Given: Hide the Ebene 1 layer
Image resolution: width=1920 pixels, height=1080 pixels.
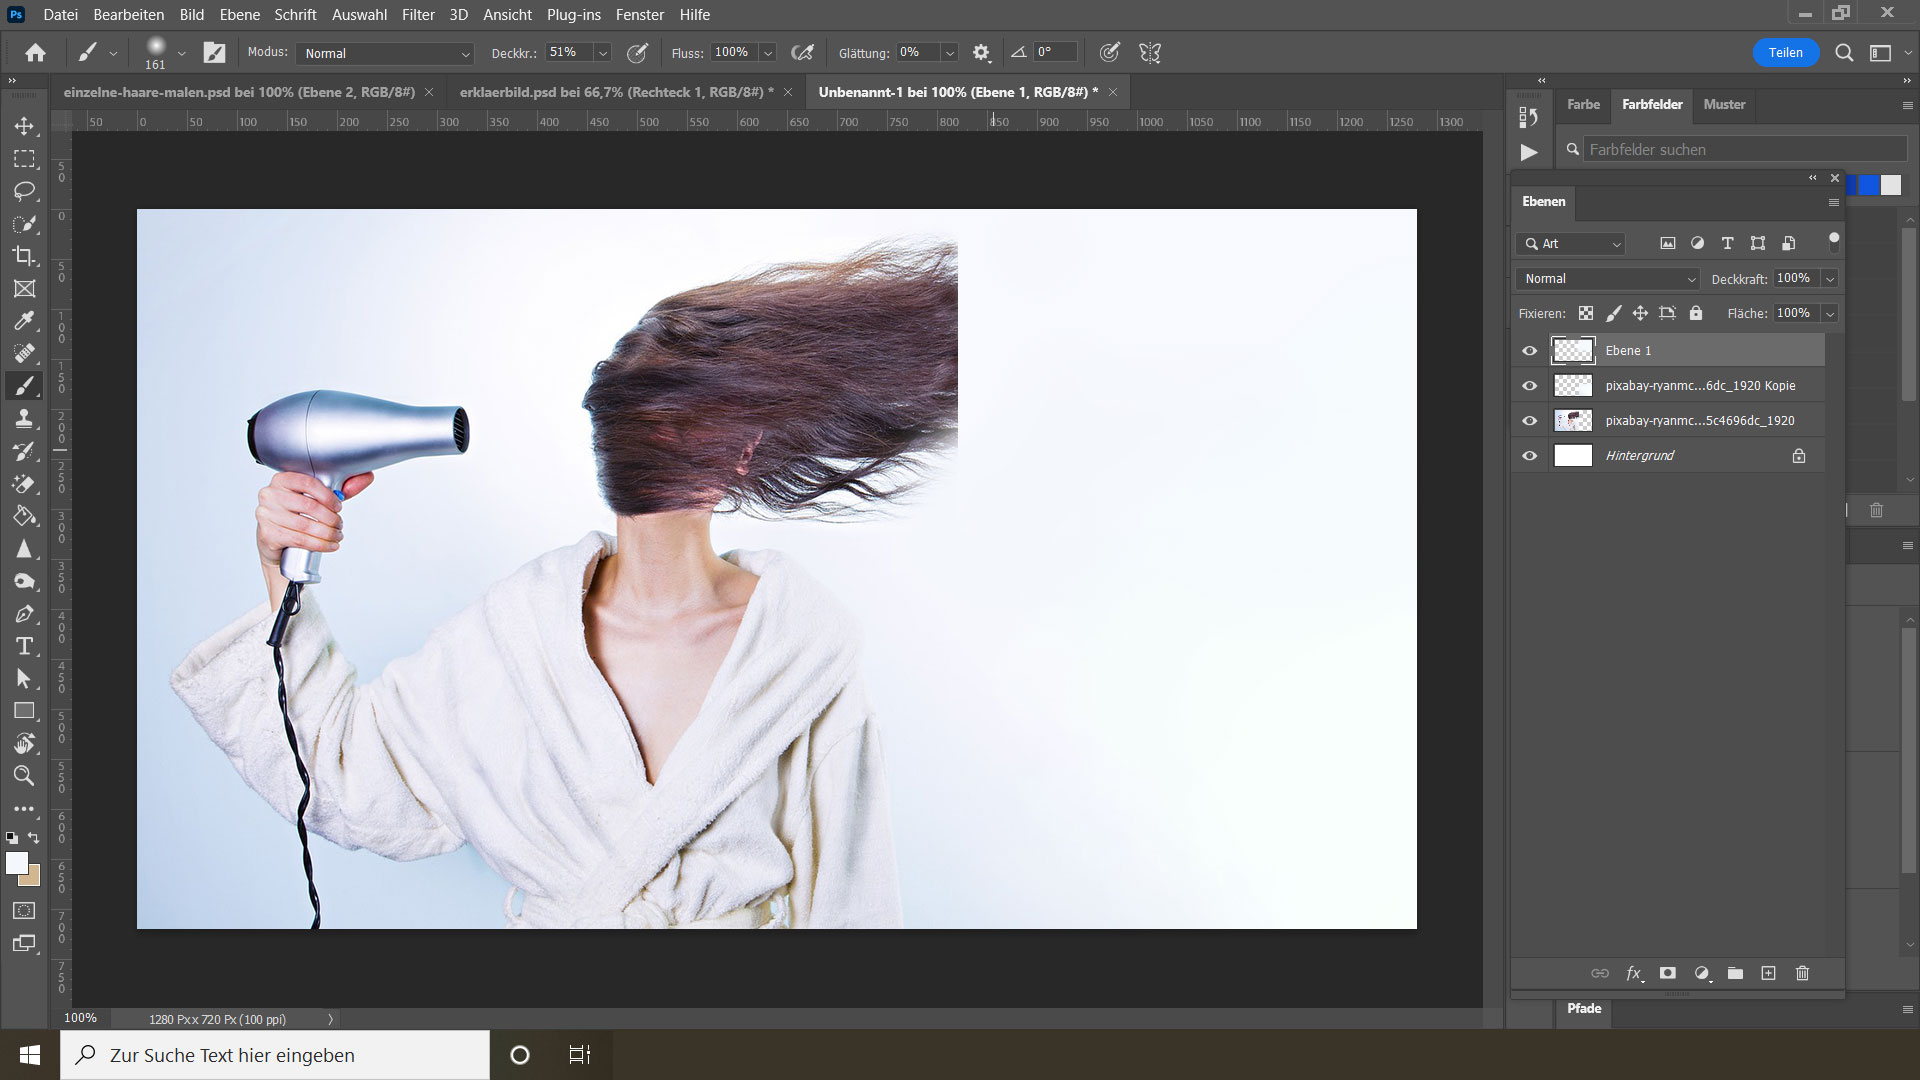Looking at the screenshot, I should pos(1529,351).
